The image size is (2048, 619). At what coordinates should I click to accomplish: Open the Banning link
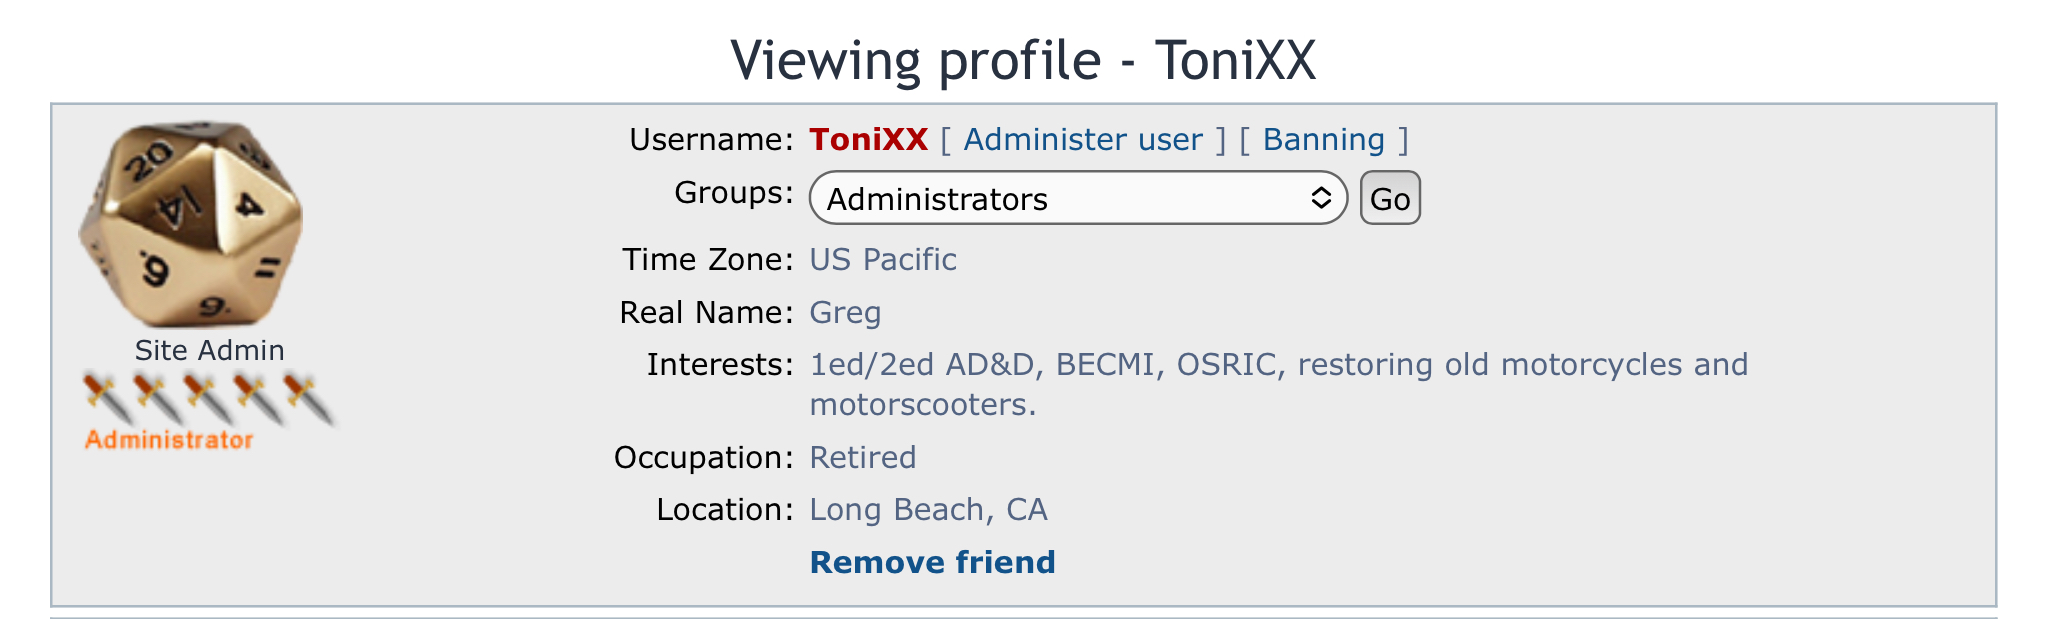pos(1324,139)
